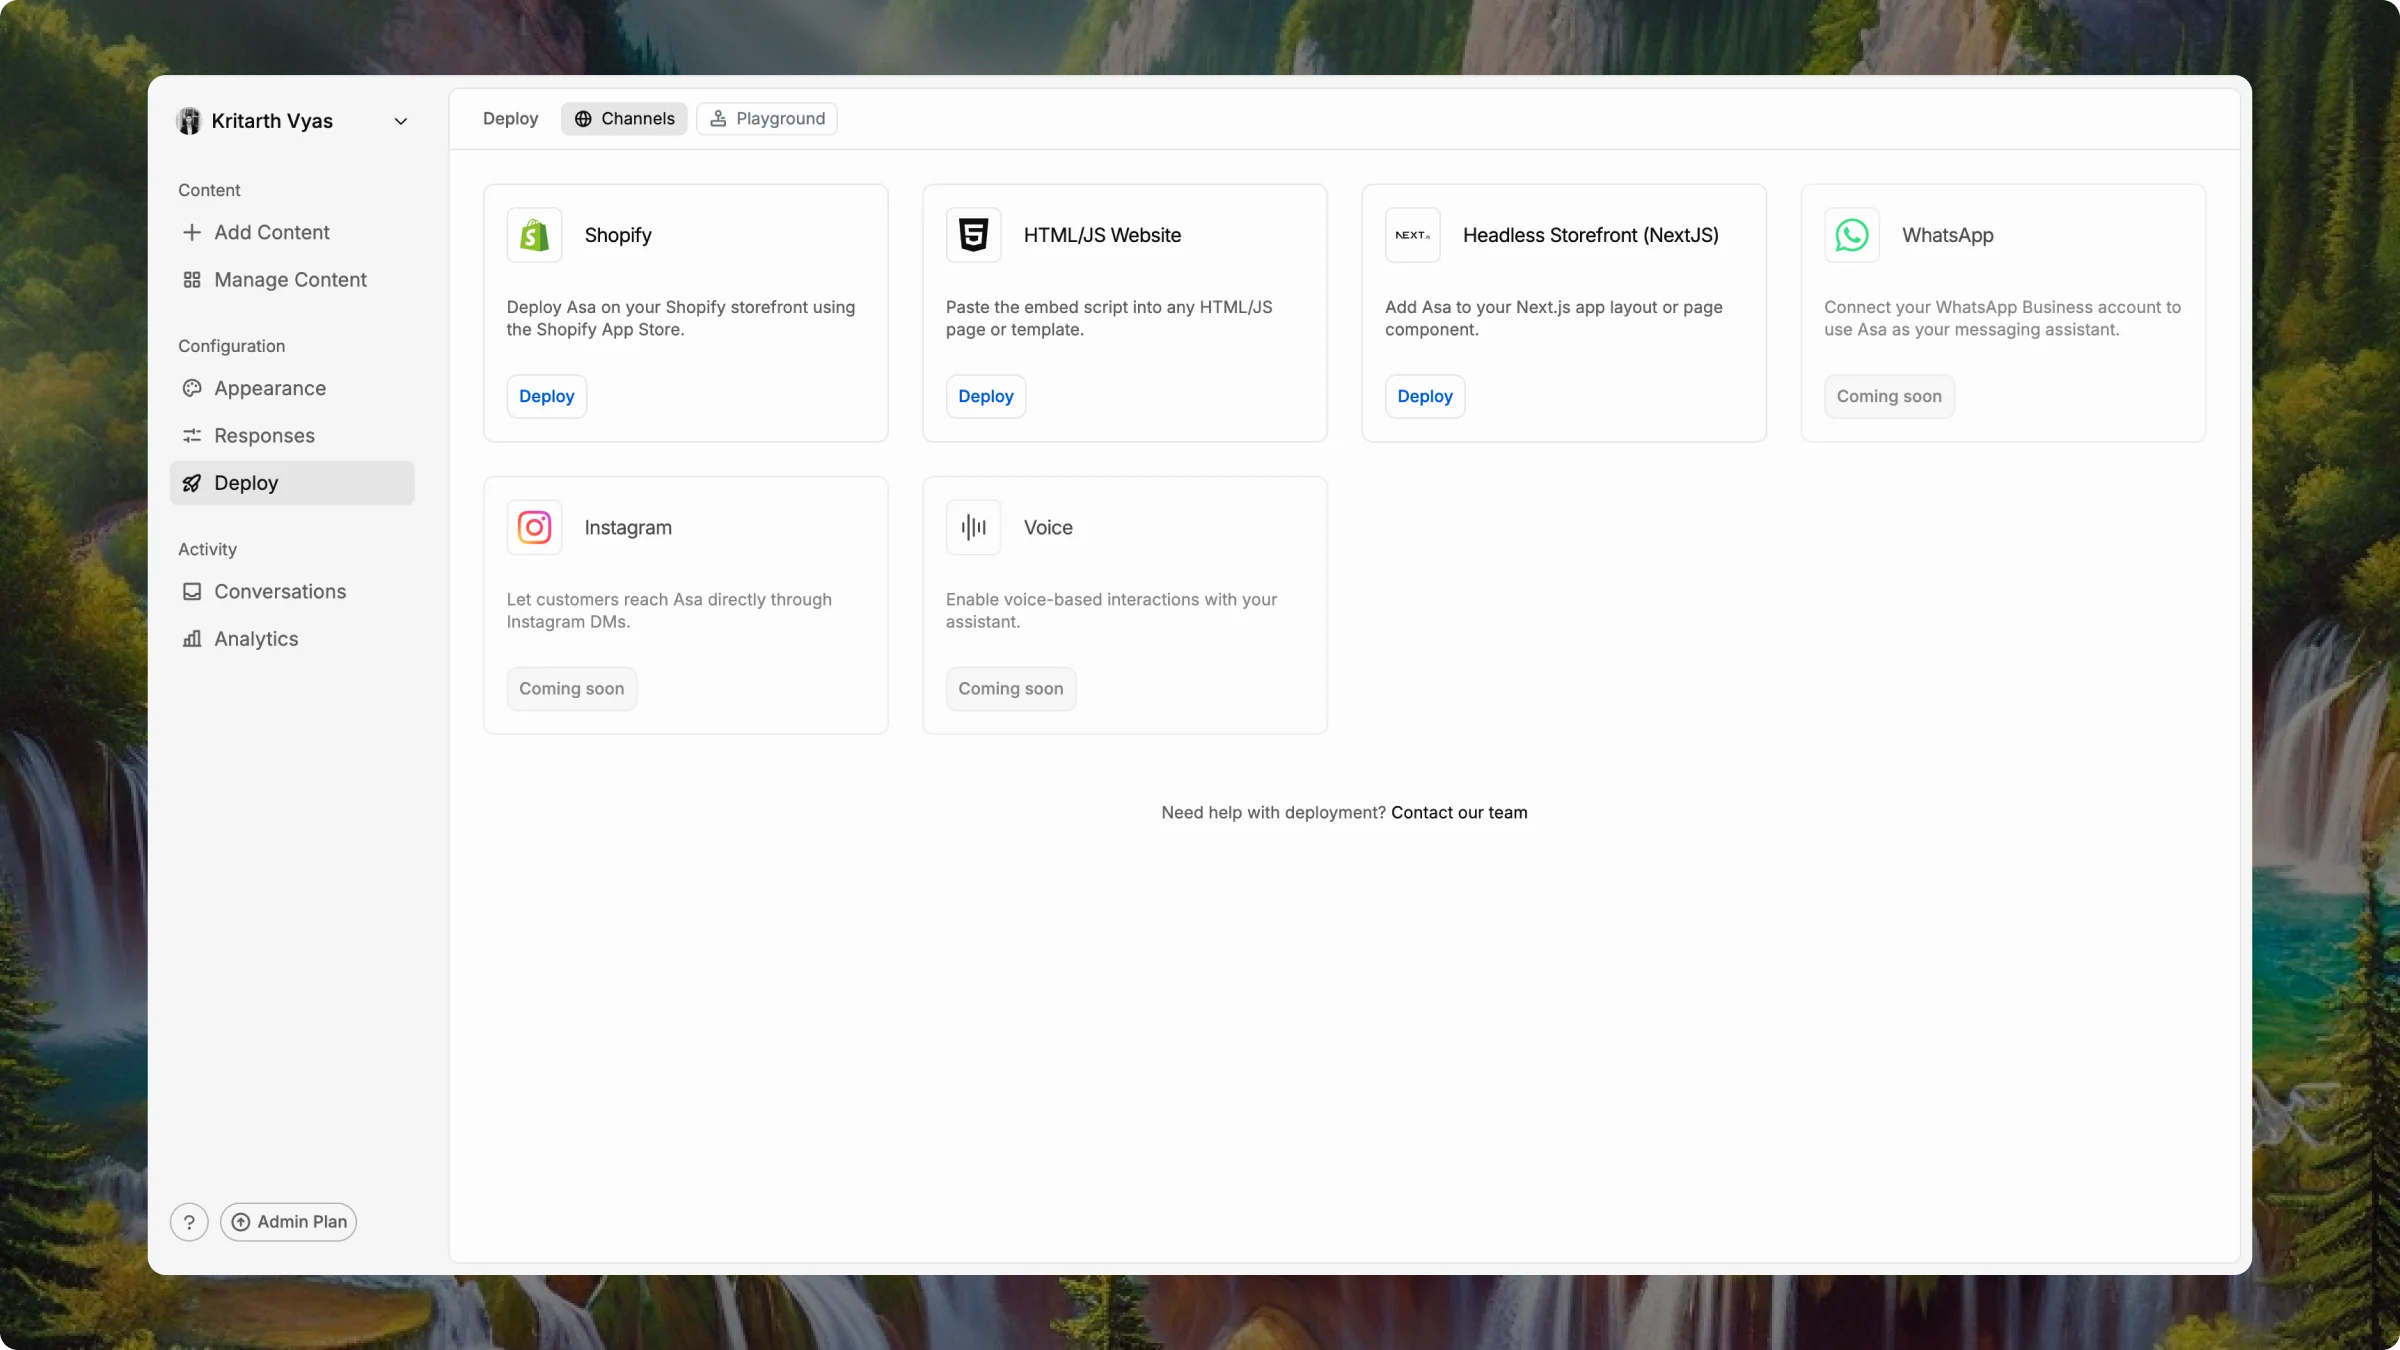Click the inbox icon beside Conversations

pyautogui.click(x=192, y=592)
